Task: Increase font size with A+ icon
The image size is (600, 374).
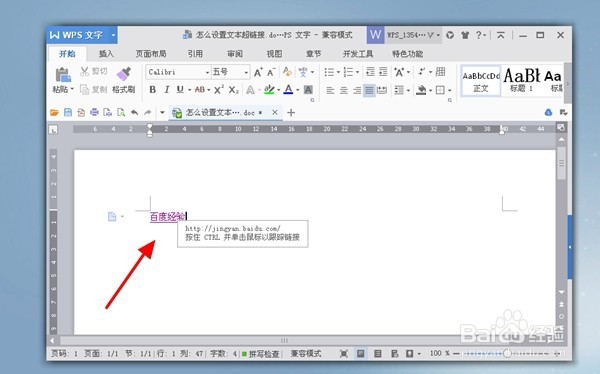Action: point(258,72)
